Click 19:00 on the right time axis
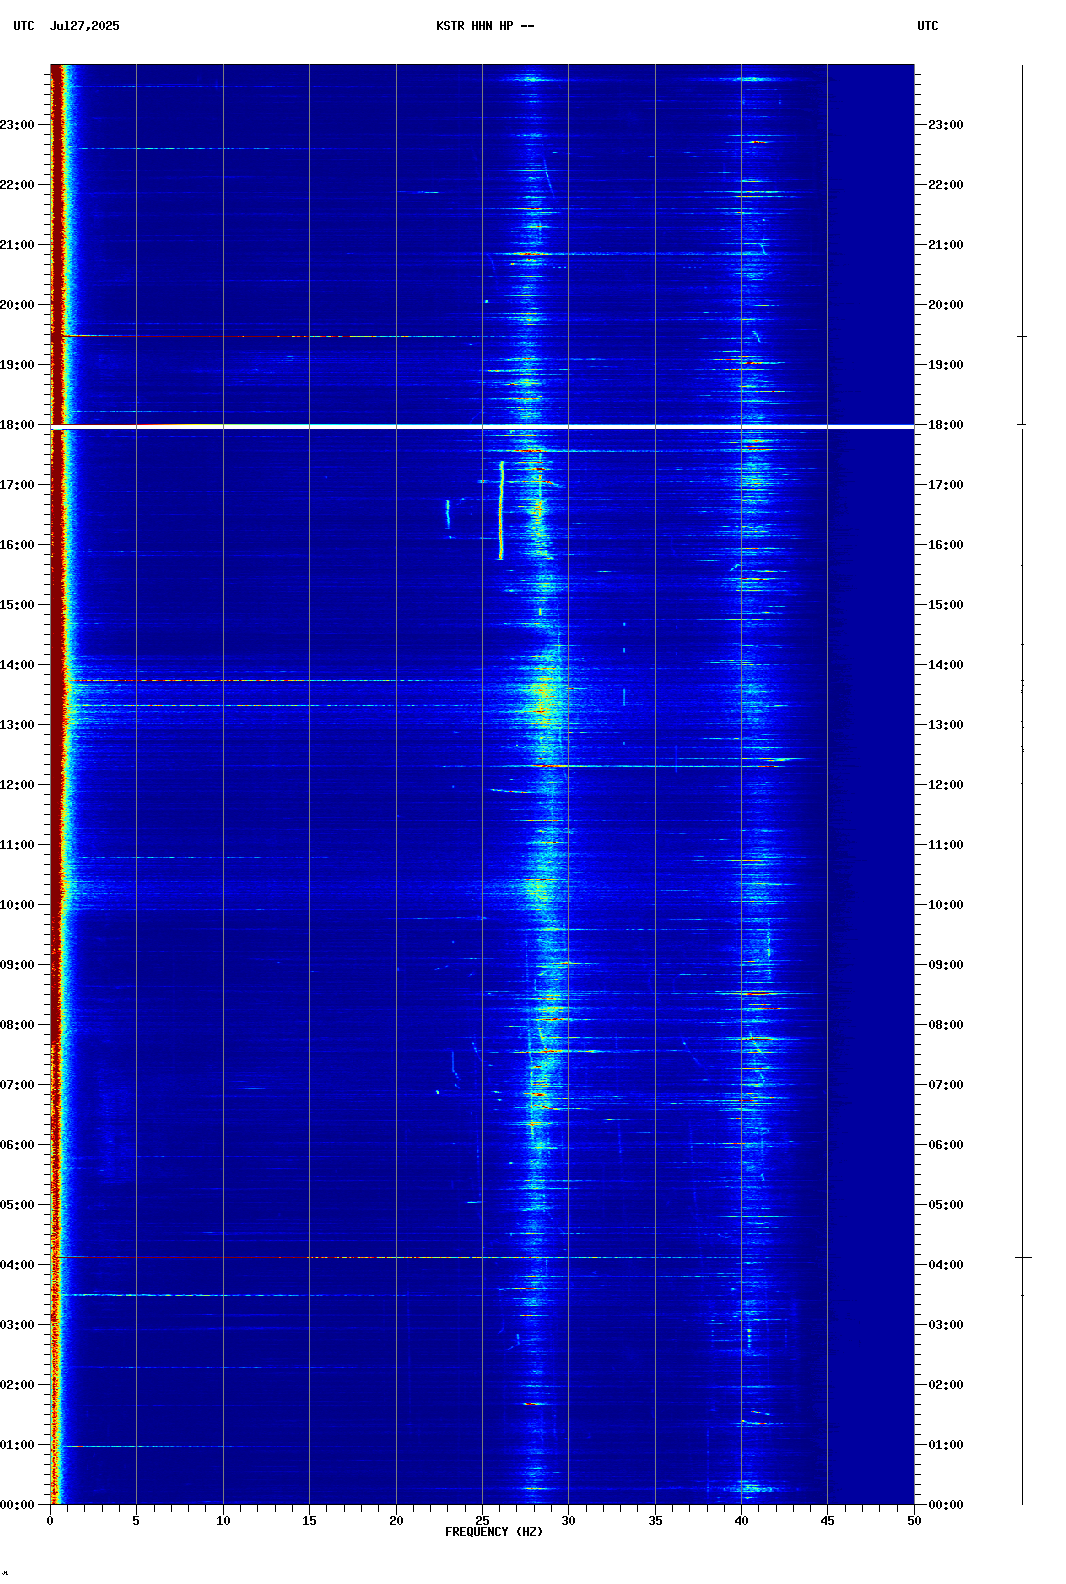The height and width of the screenshot is (1584, 1066). [x=946, y=365]
